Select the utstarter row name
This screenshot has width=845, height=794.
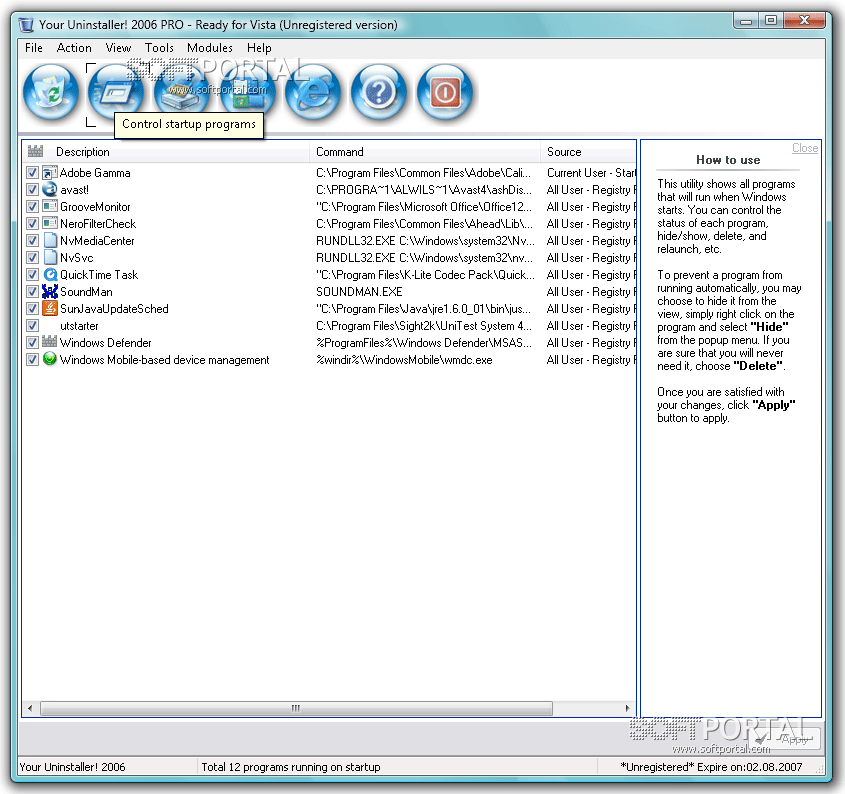[79, 326]
